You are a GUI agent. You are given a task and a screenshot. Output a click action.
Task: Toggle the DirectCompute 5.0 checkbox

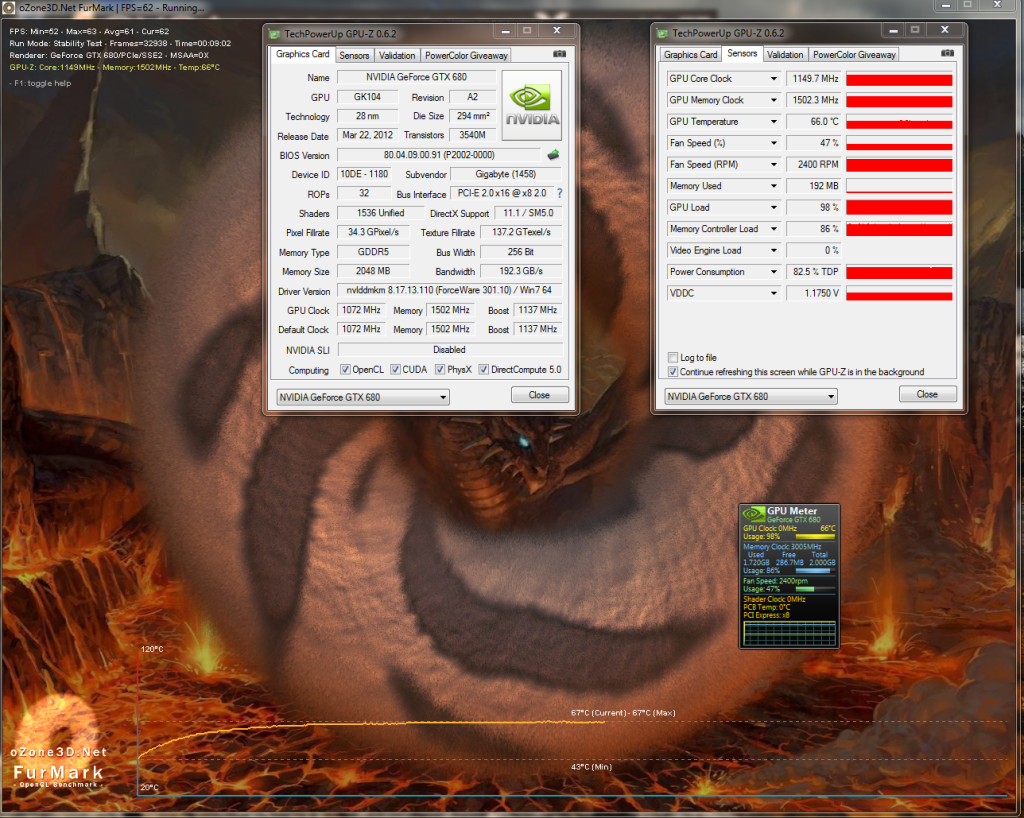click(x=483, y=370)
